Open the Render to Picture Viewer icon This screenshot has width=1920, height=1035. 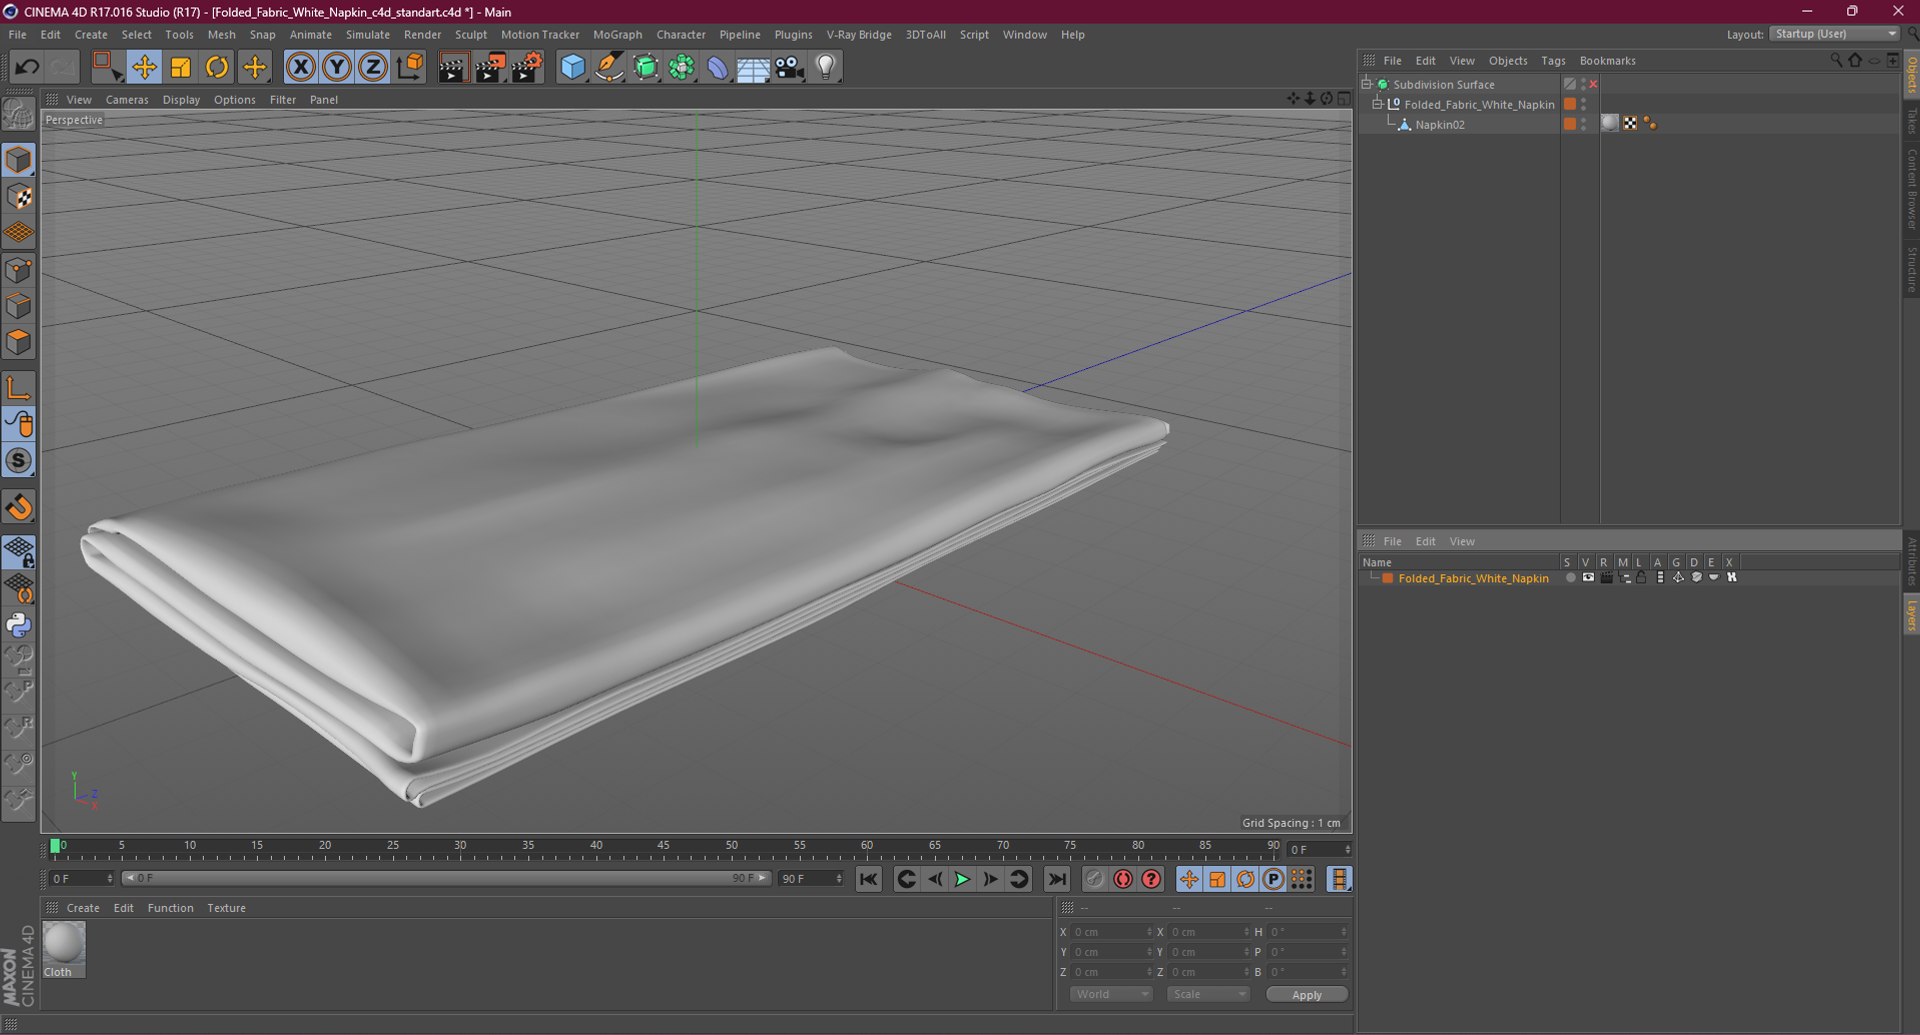(490, 67)
